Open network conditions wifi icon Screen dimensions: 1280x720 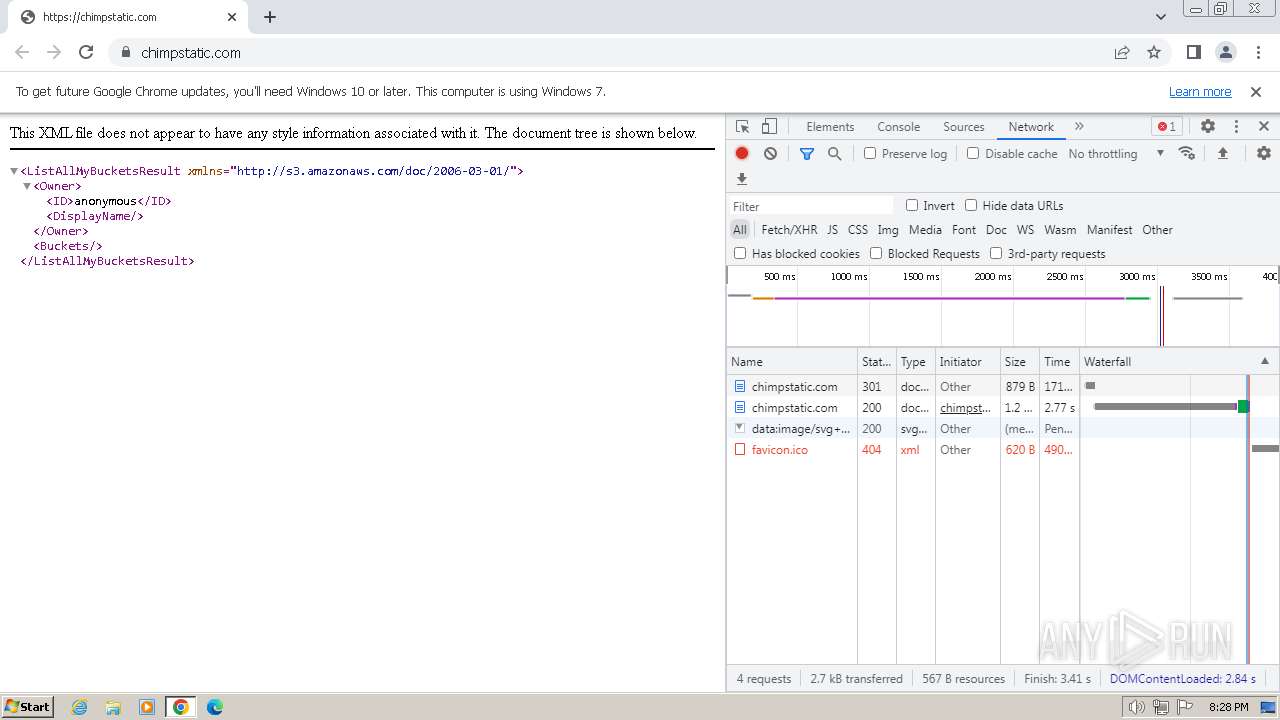coord(1187,154)
